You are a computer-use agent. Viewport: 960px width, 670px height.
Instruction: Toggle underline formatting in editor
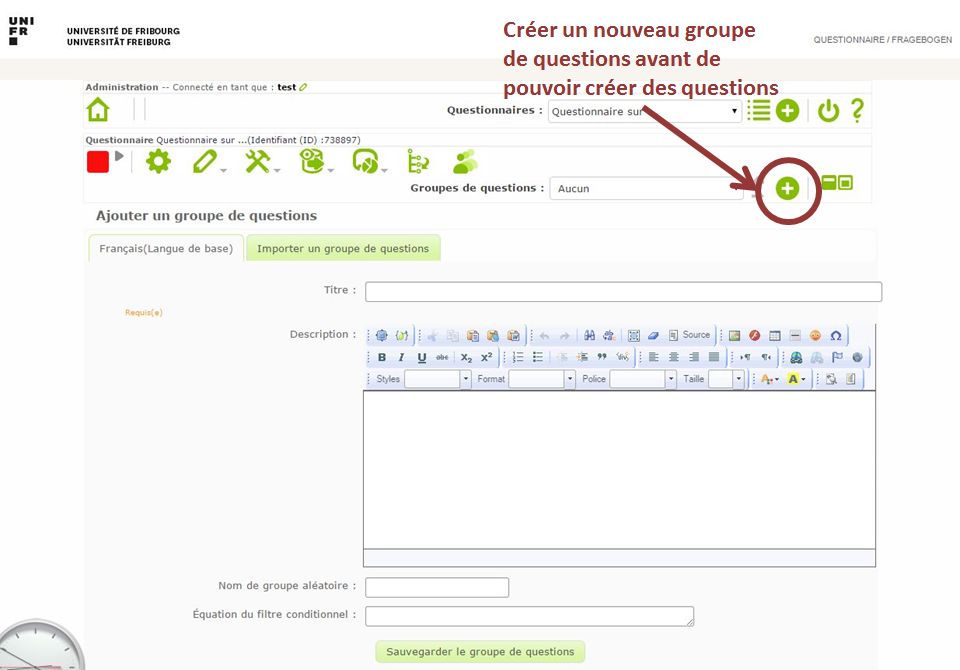421,357
